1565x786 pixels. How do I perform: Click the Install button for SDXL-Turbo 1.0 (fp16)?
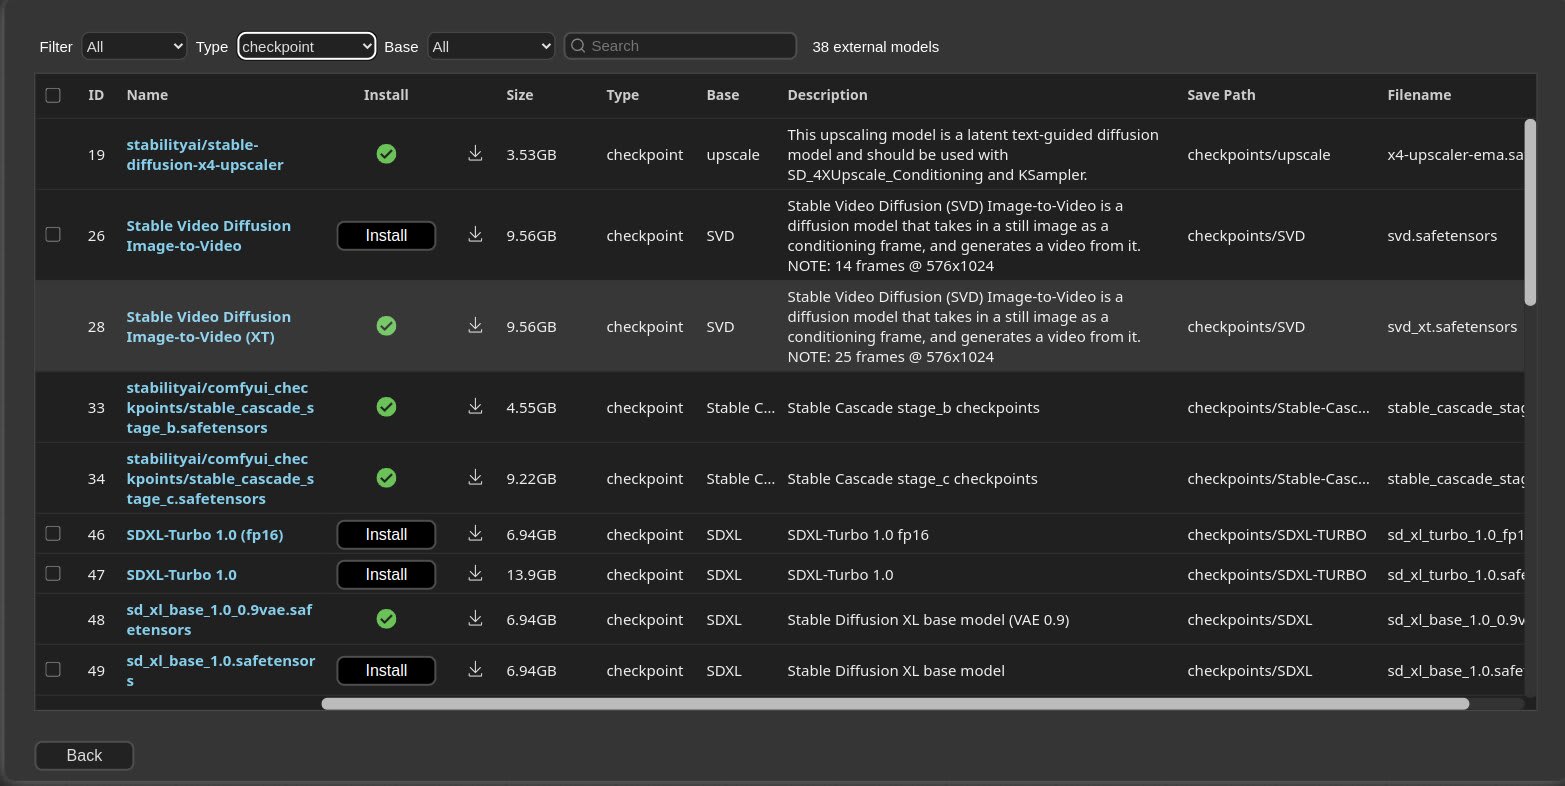pyautogui.click(x=386, y=534)
